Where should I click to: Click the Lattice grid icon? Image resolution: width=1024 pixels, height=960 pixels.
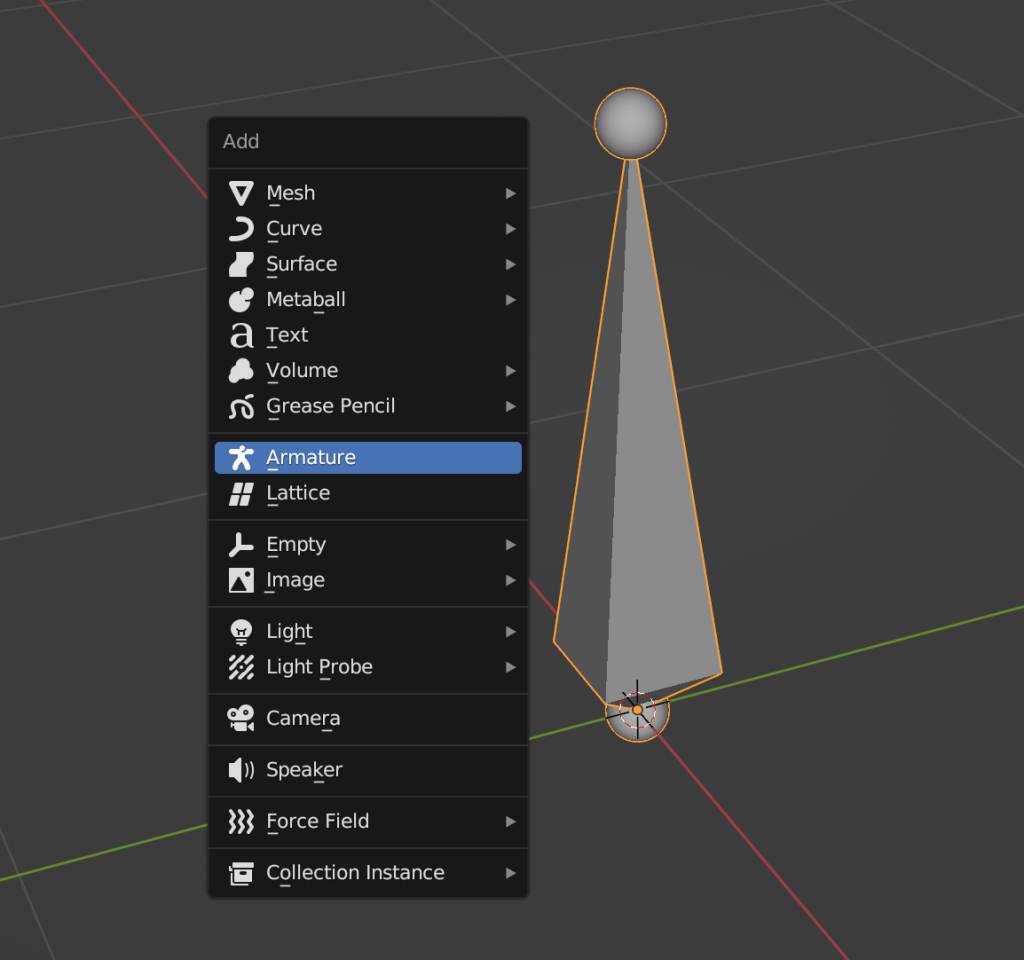pos(241,494)
